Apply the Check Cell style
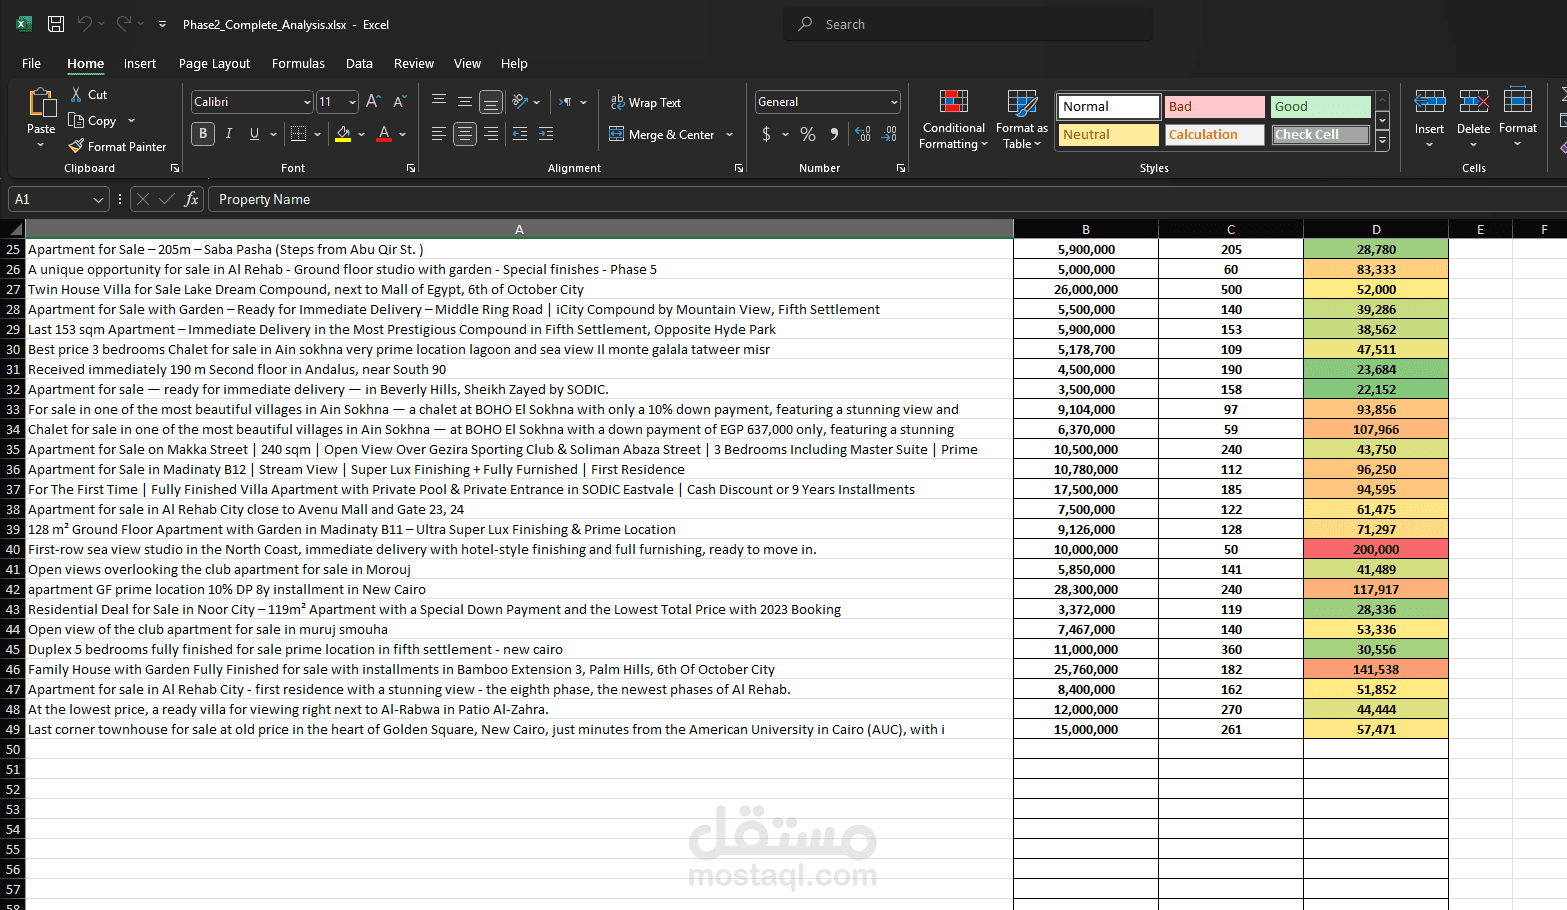Image resolution: width=1567 pixels, height=910 pixels. click(x=1320, y=134)
